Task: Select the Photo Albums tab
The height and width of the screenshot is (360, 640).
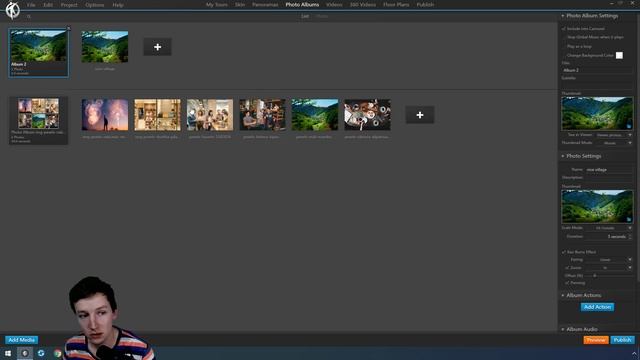Action: [302, 4]
